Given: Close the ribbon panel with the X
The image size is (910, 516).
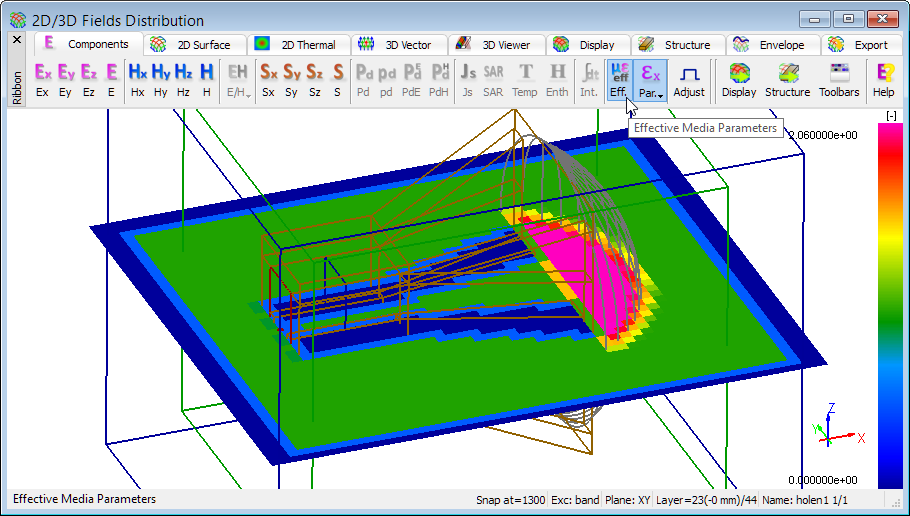Looking at the screenshot, I should tap(16, 40).
